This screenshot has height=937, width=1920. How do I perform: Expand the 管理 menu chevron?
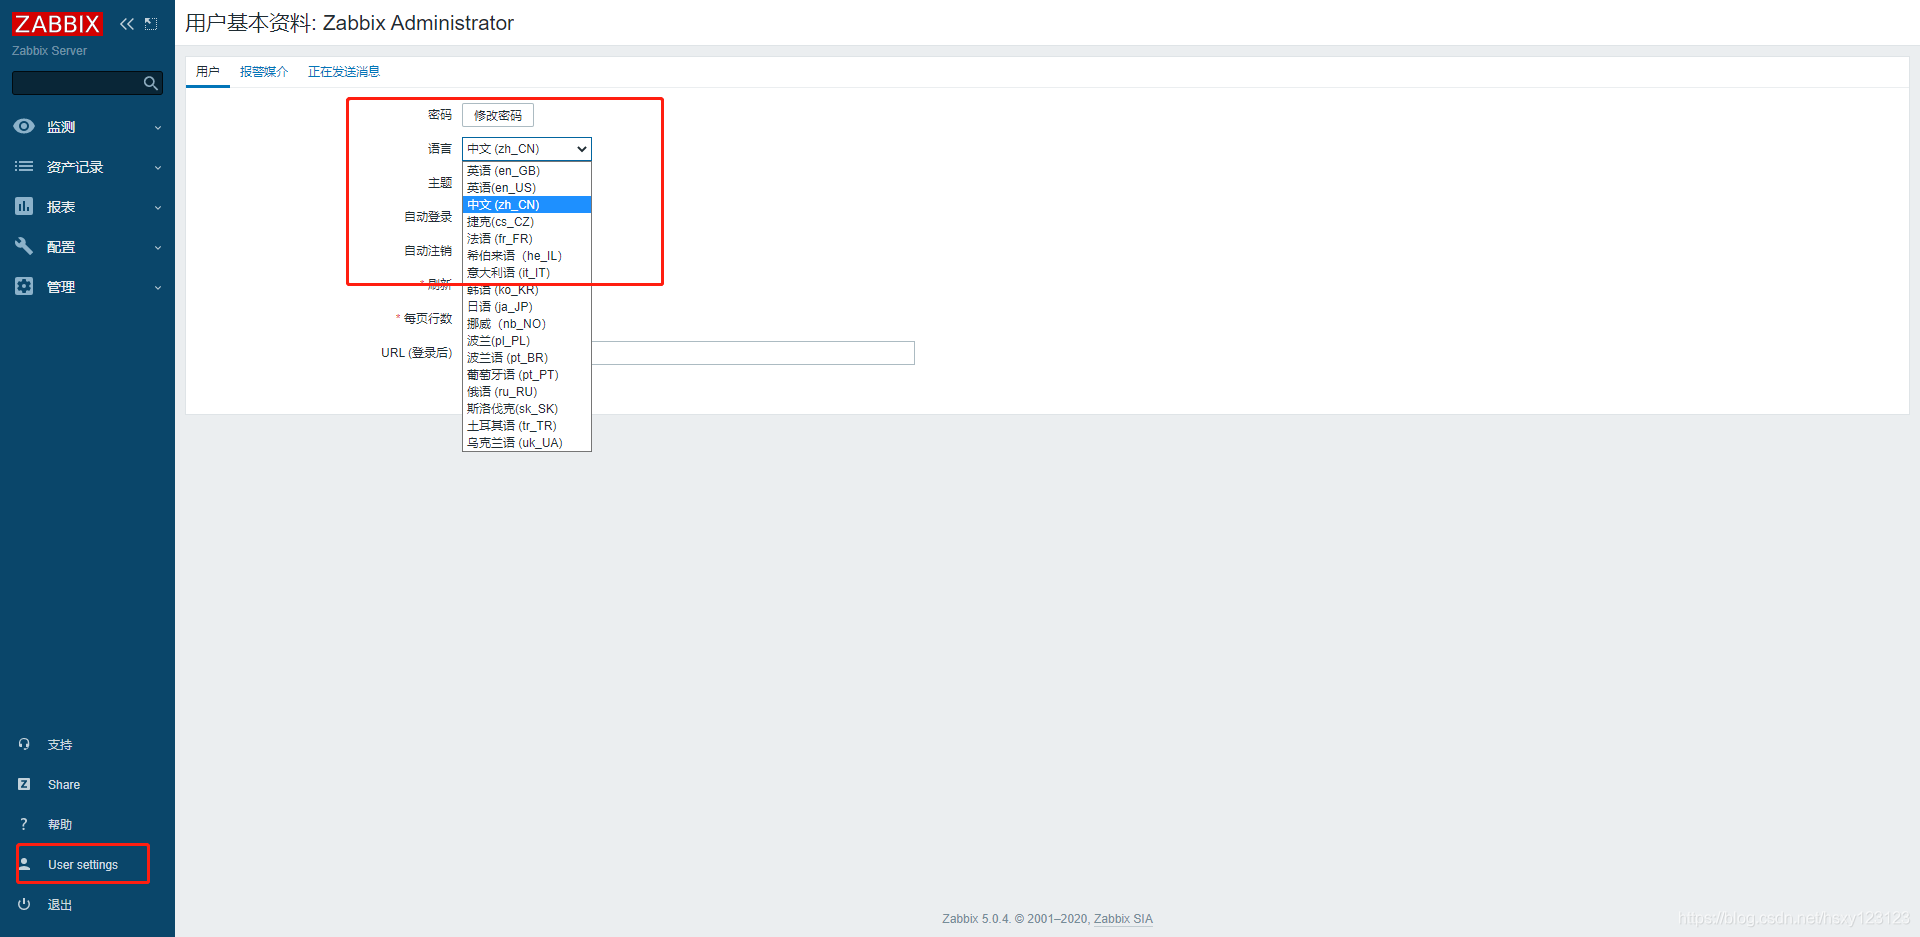[158, 288]
